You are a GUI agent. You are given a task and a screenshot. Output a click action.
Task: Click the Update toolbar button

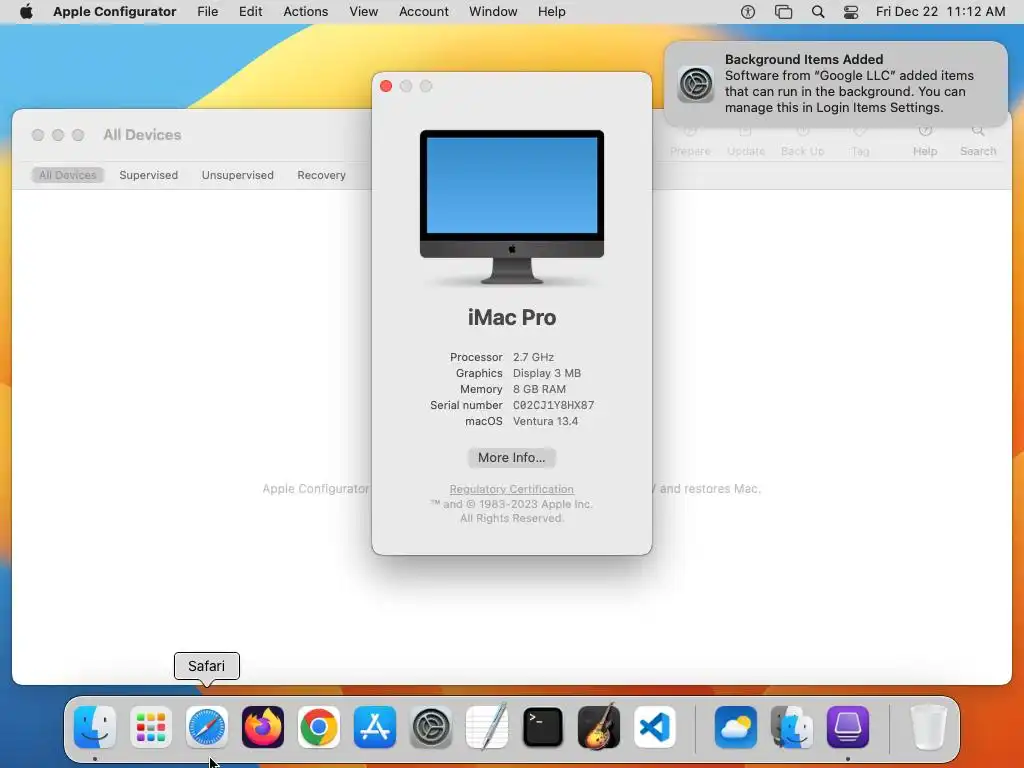[746, 142]
